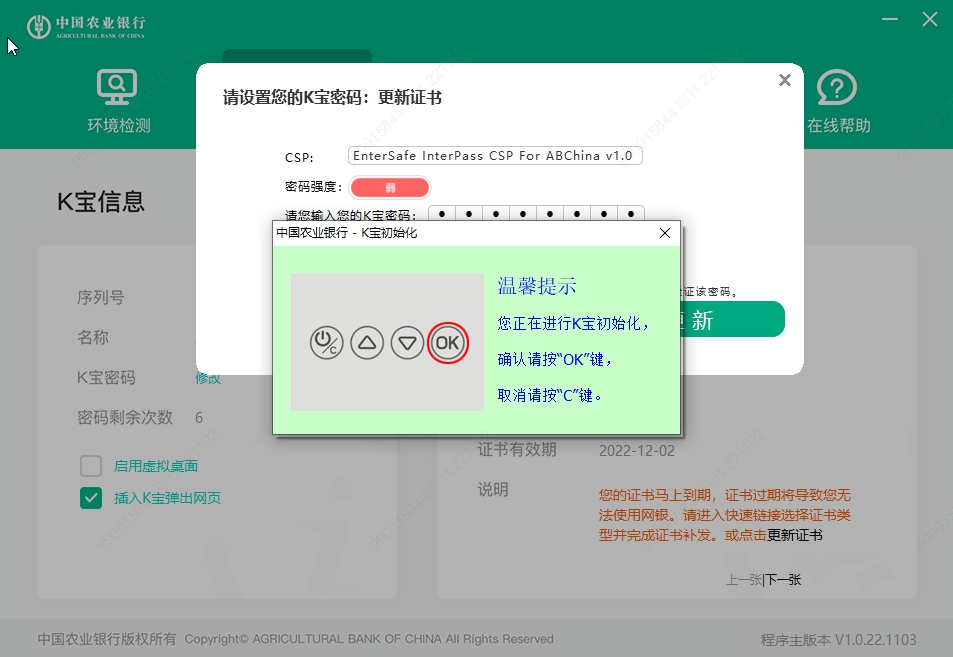Click the 插入K宝弹出网页 label
The height and width of the screenshot is (657, 953).
click(167, 498)
